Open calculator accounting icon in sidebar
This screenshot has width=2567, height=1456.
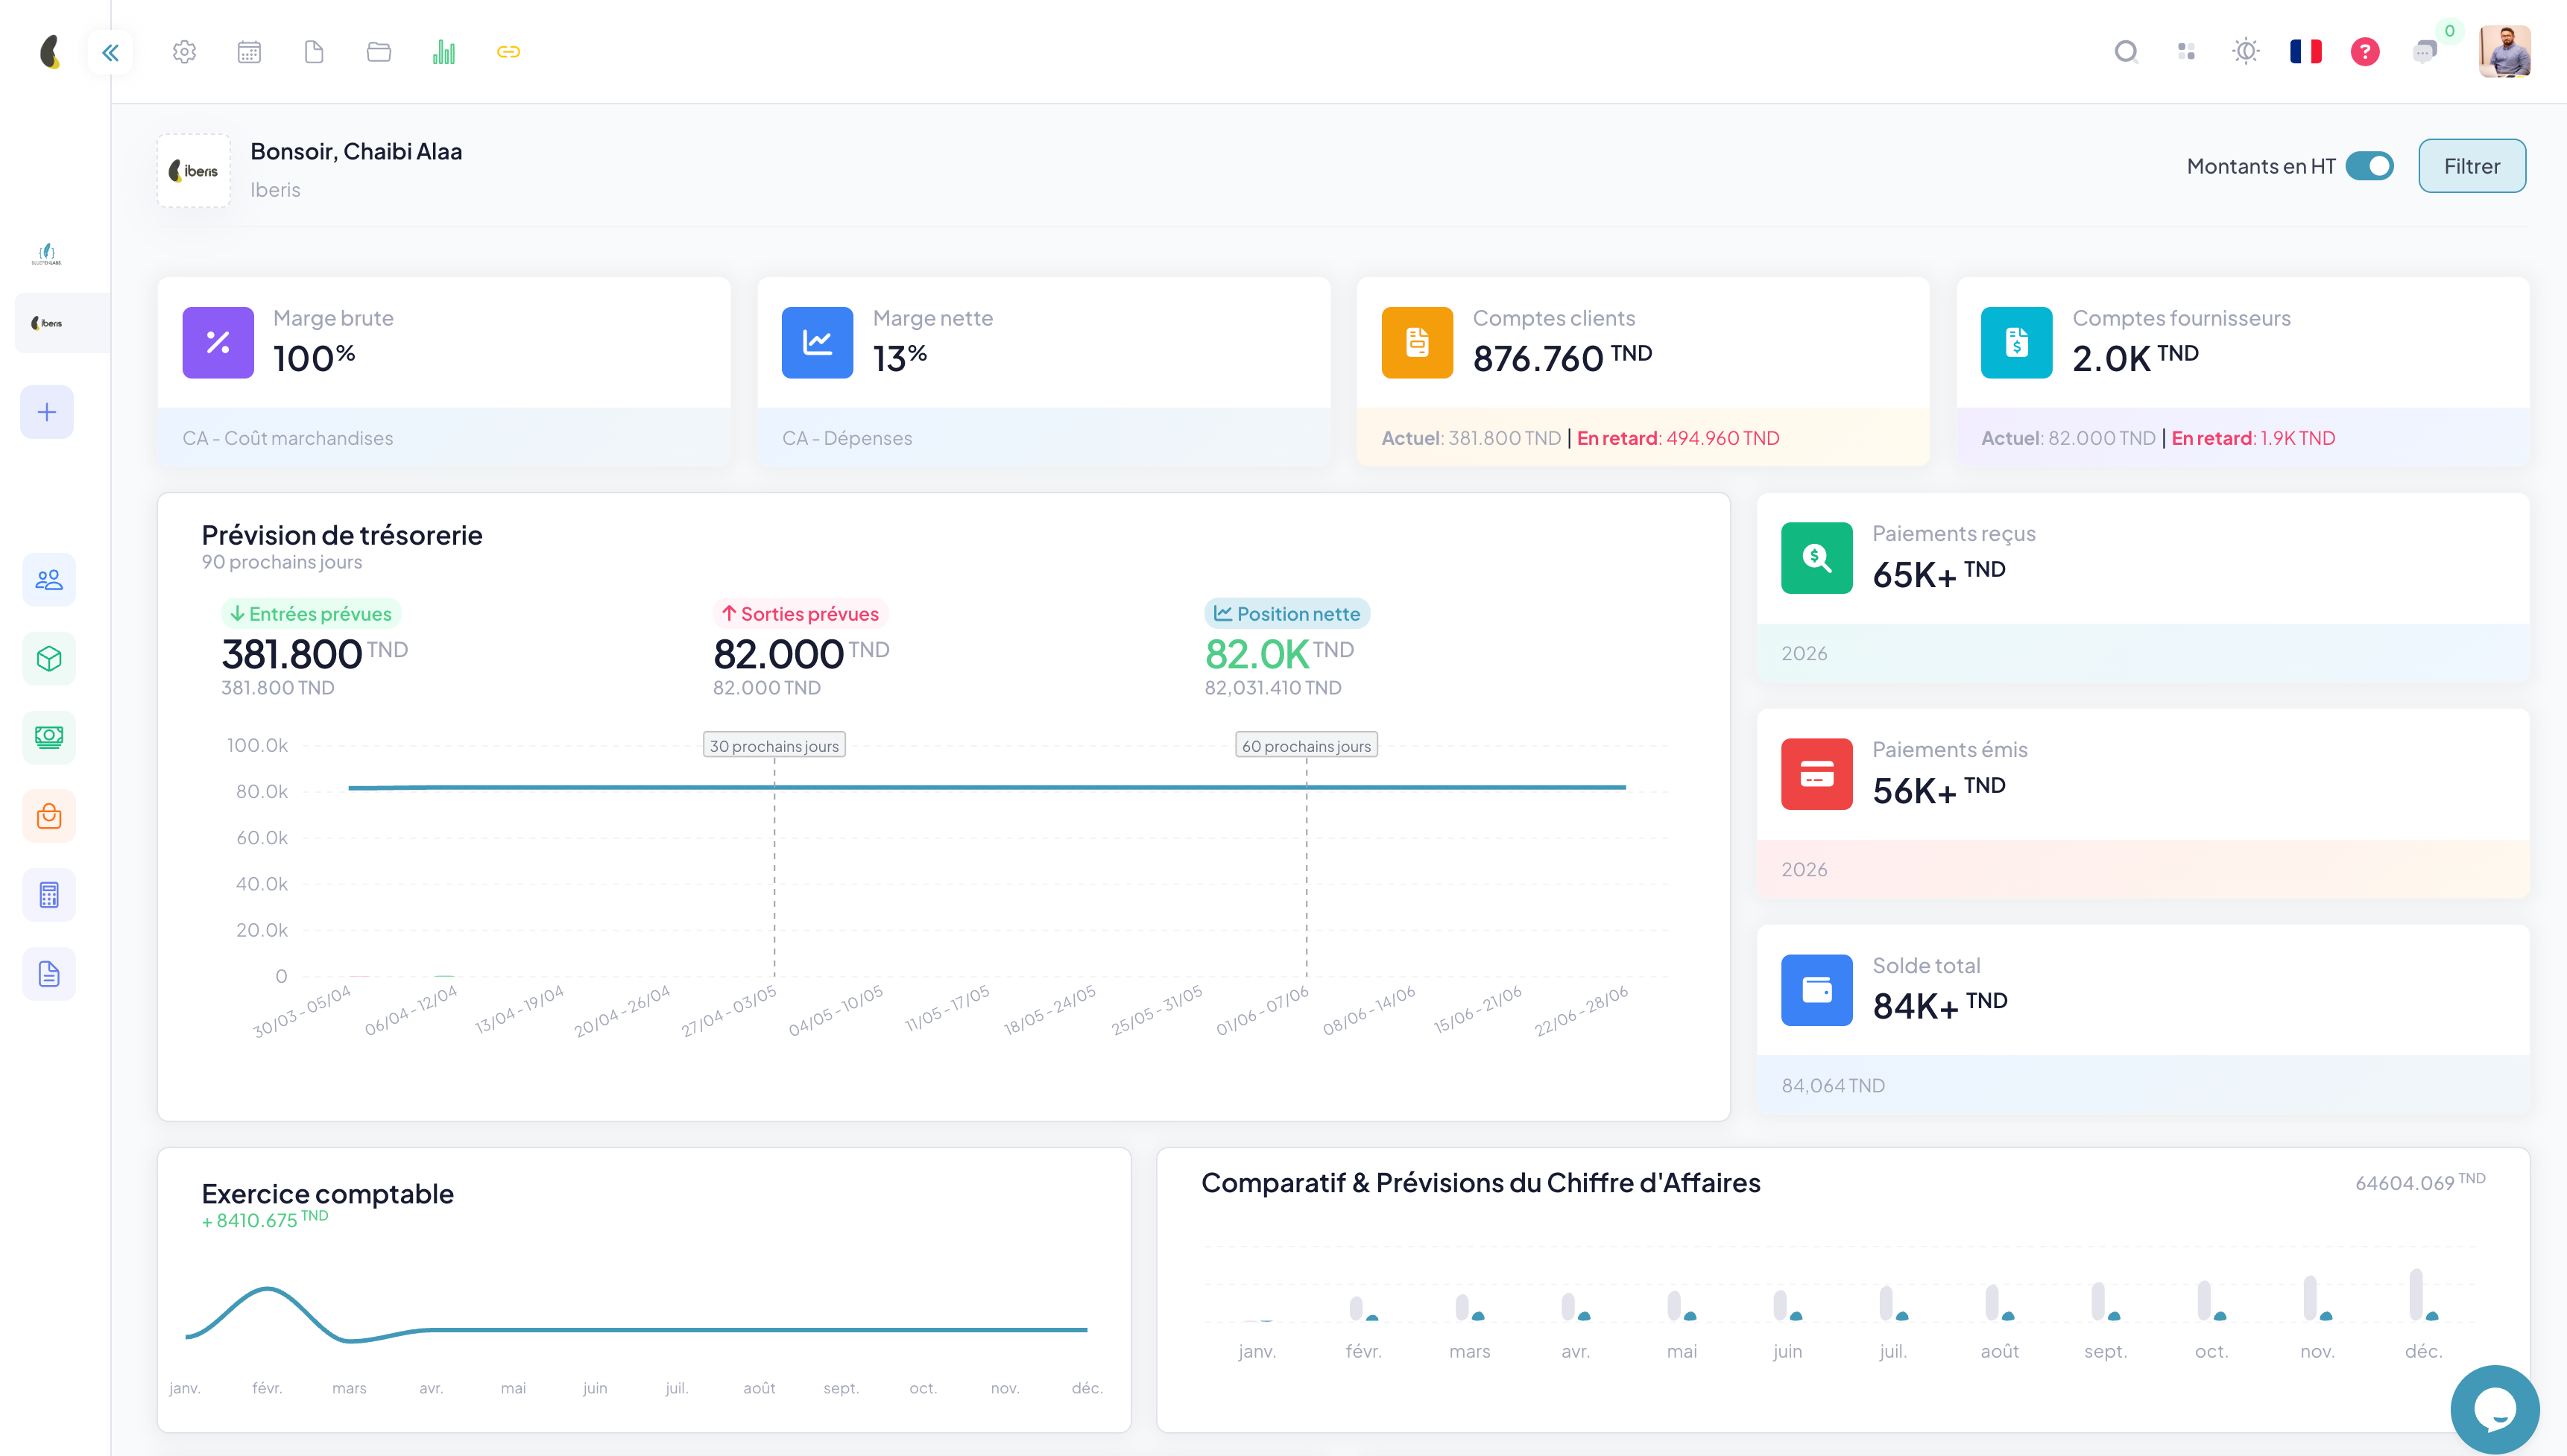49,895
